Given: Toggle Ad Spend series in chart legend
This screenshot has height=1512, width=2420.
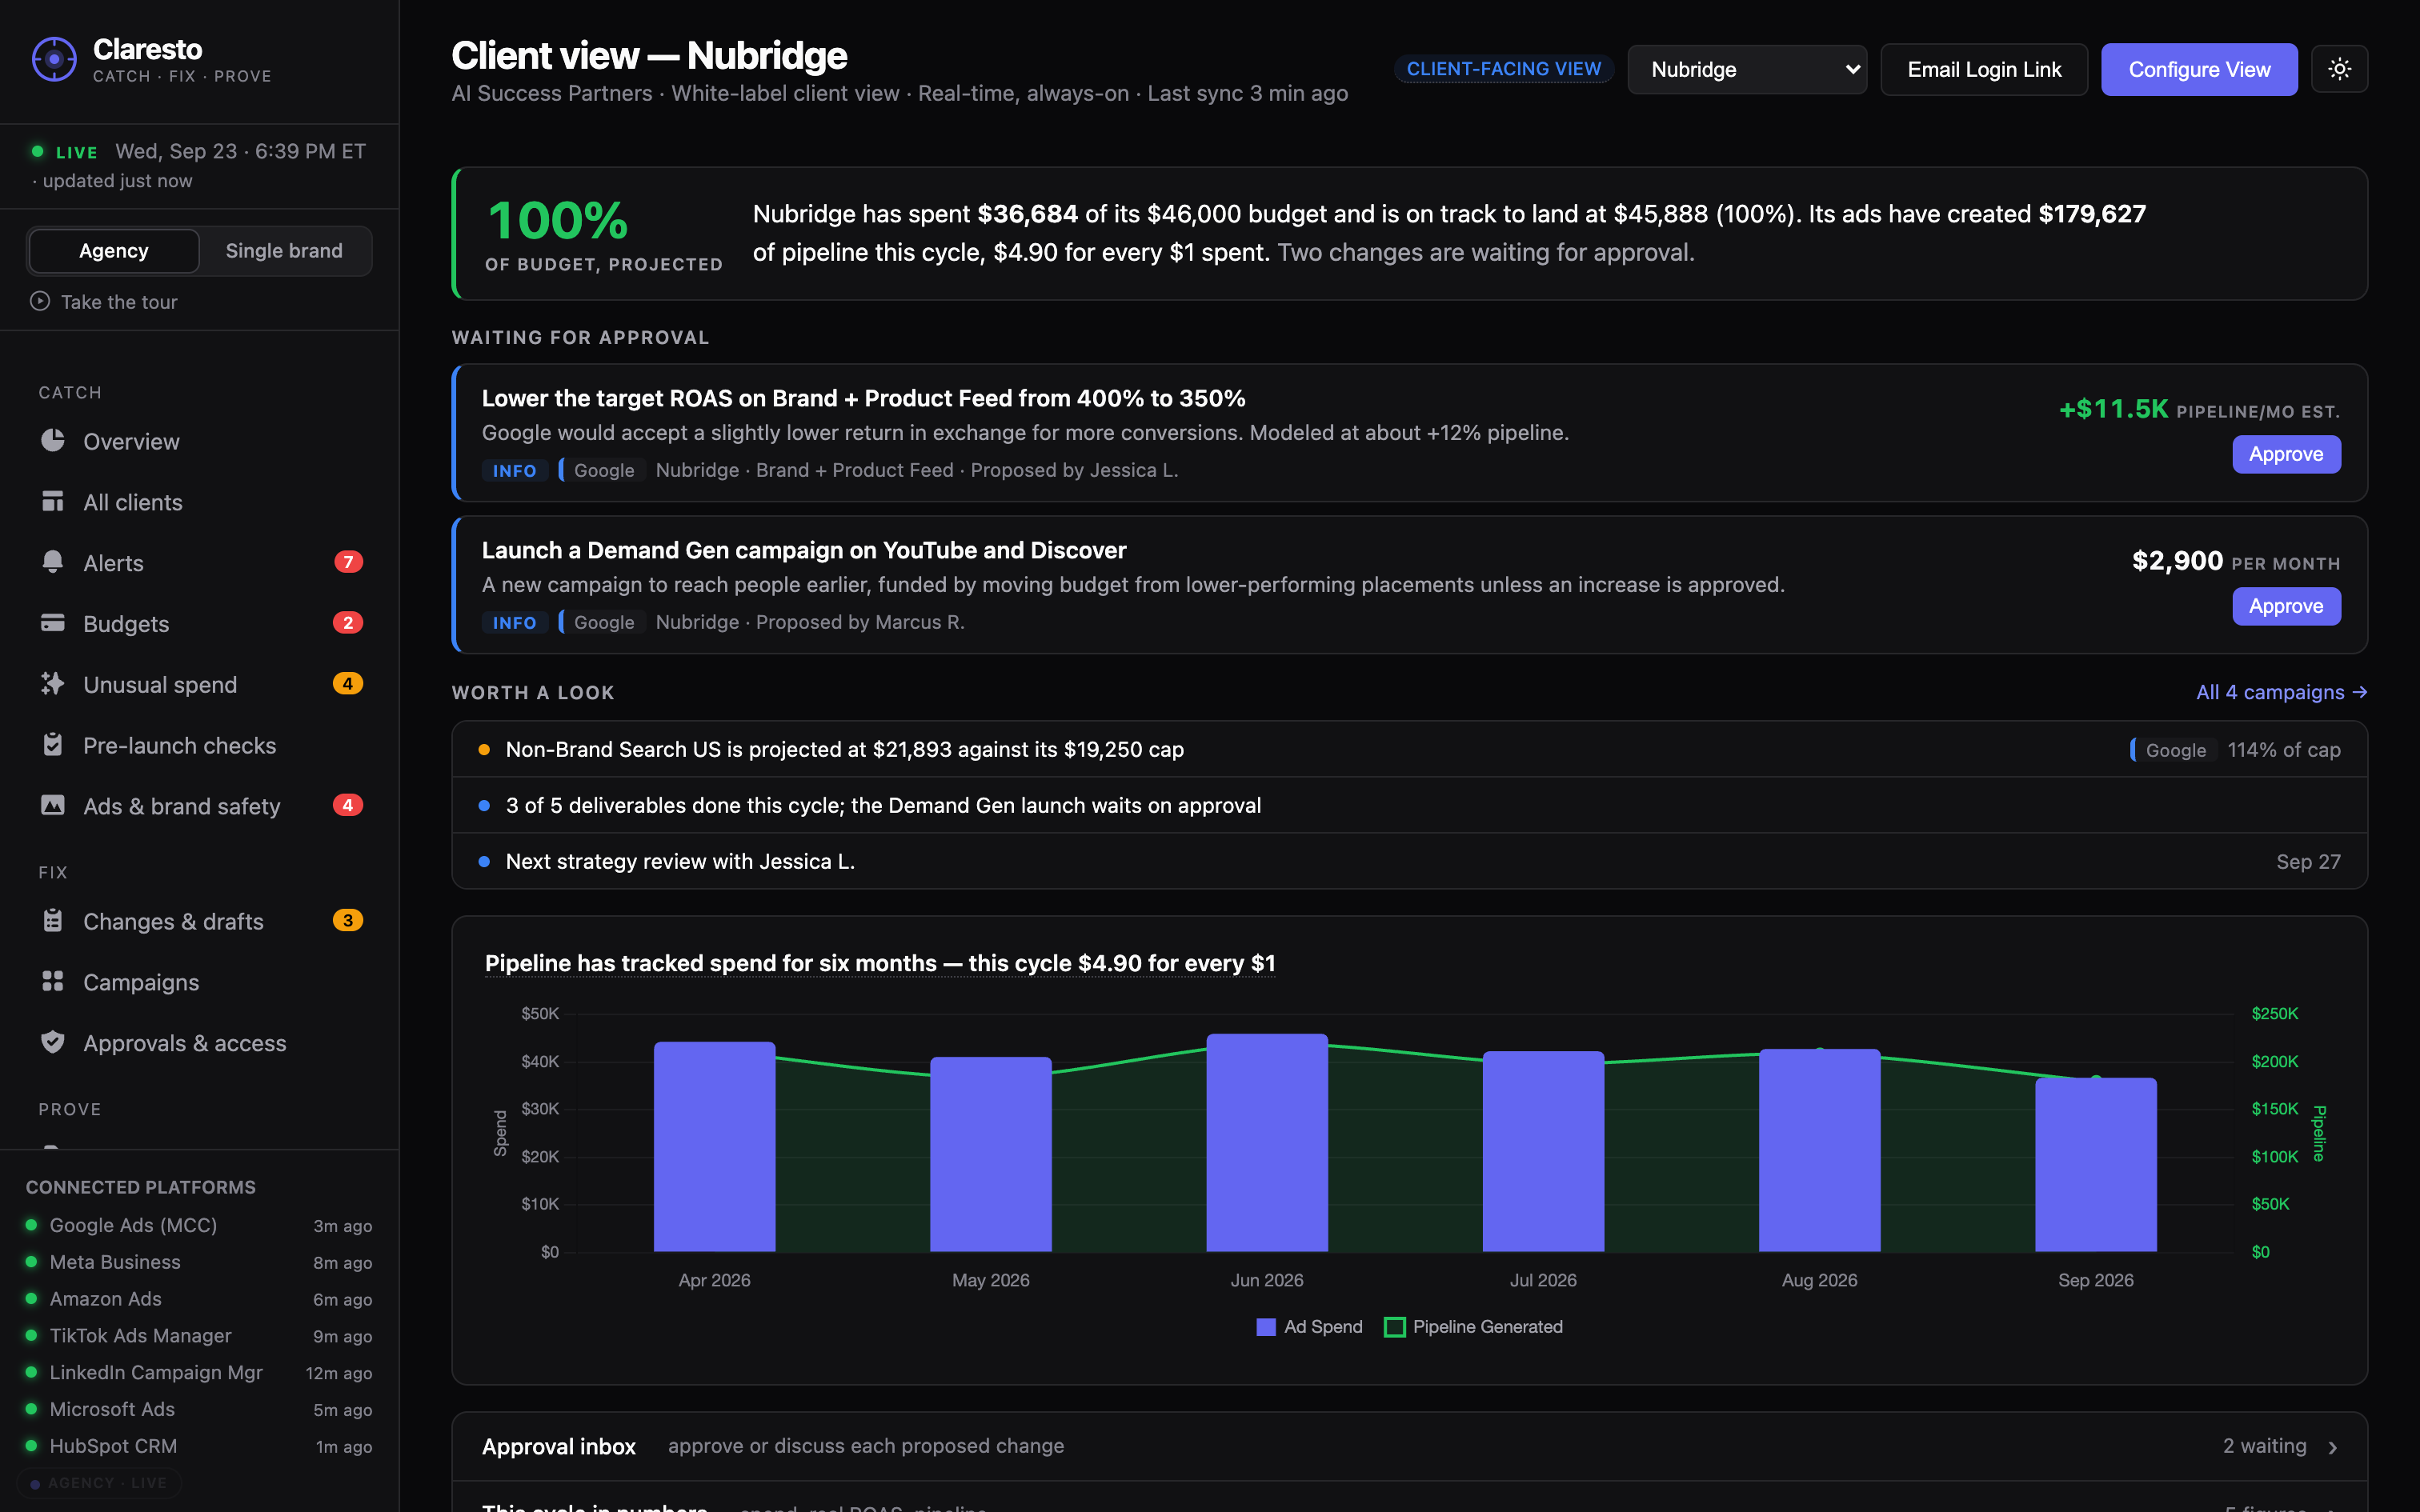Looking at the screenshot, I should click(1309, 1327).
